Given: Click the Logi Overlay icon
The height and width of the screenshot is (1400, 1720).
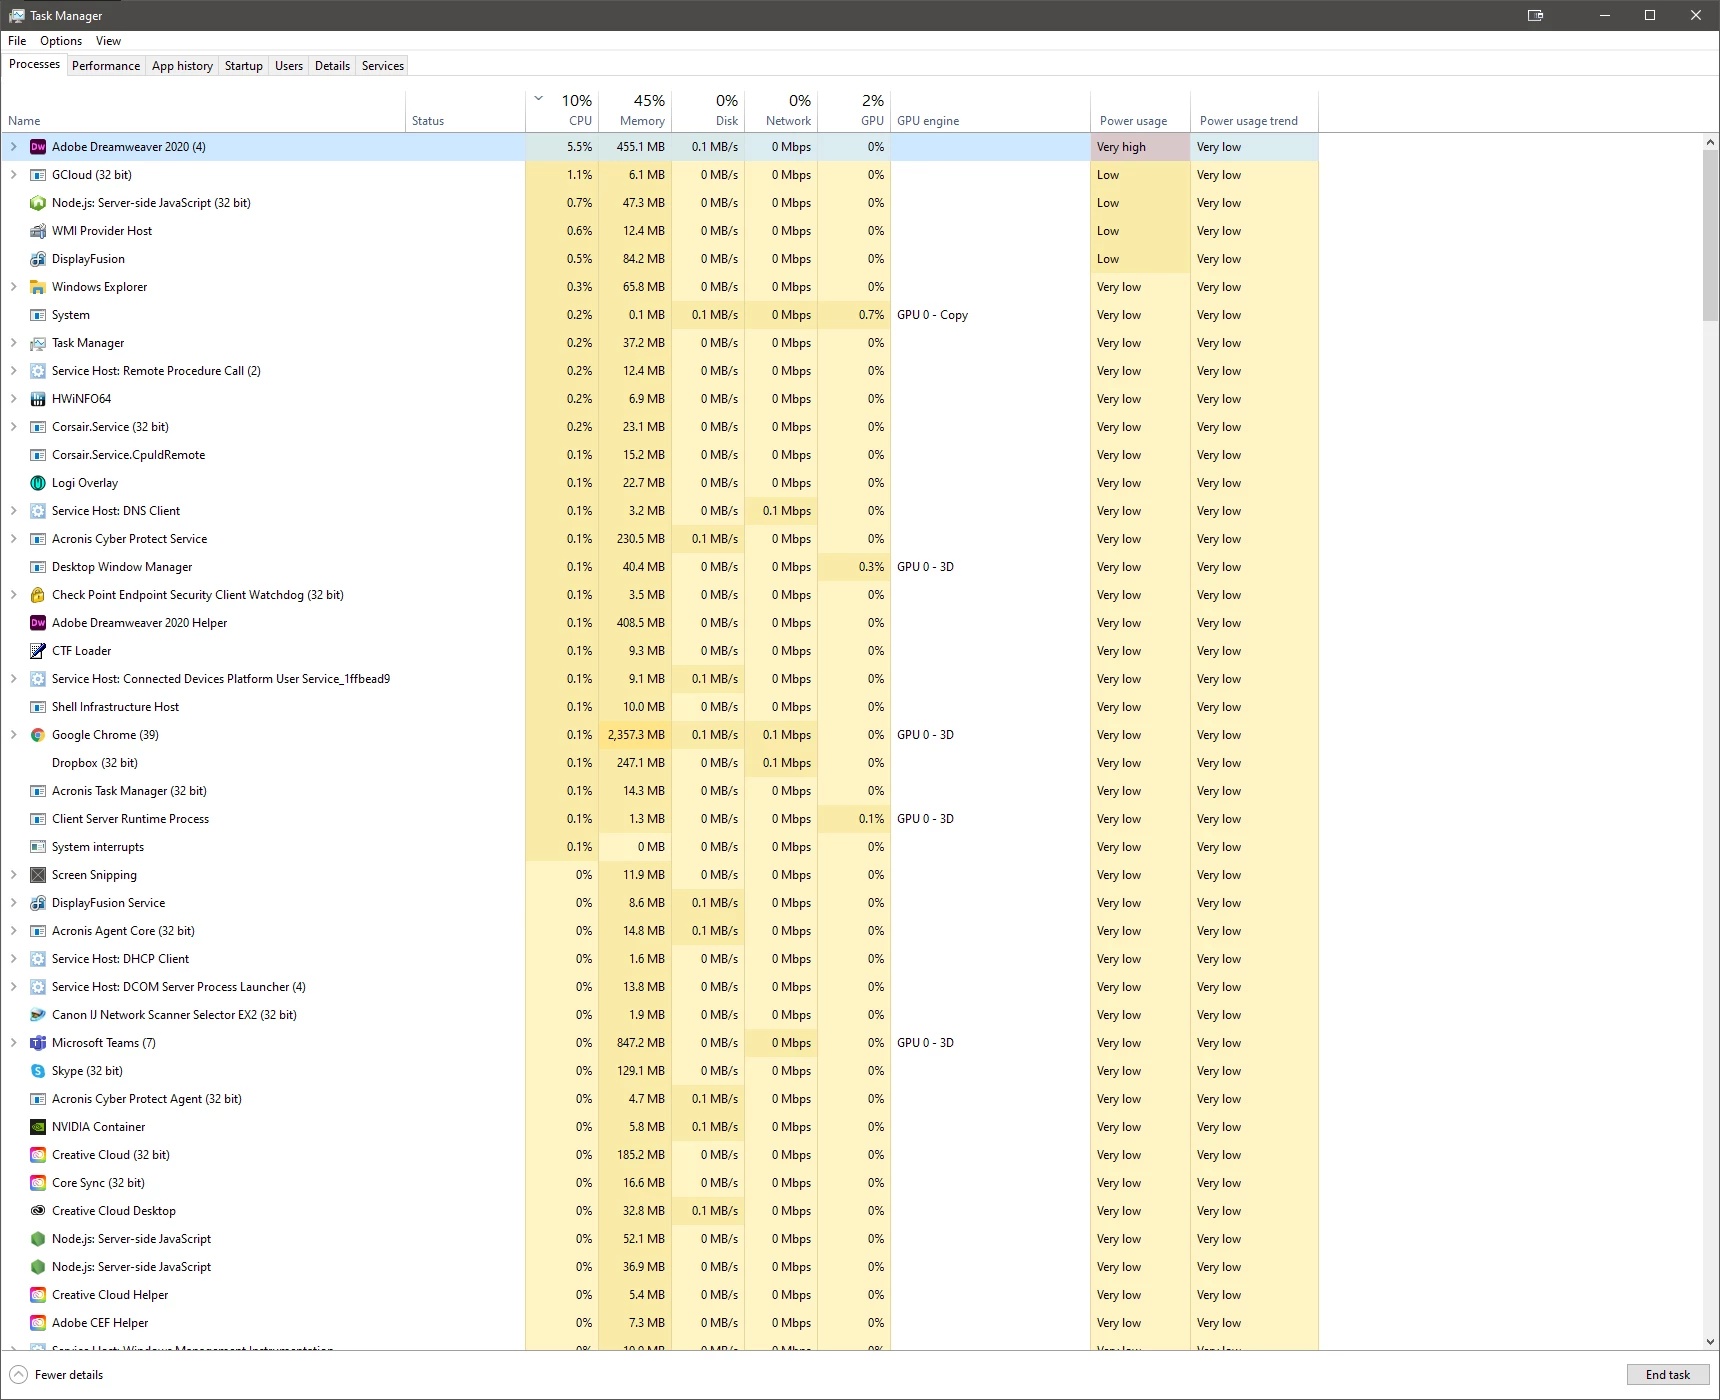Looking at the screenshot, I should pyautogui.click(x=38, y=483).
